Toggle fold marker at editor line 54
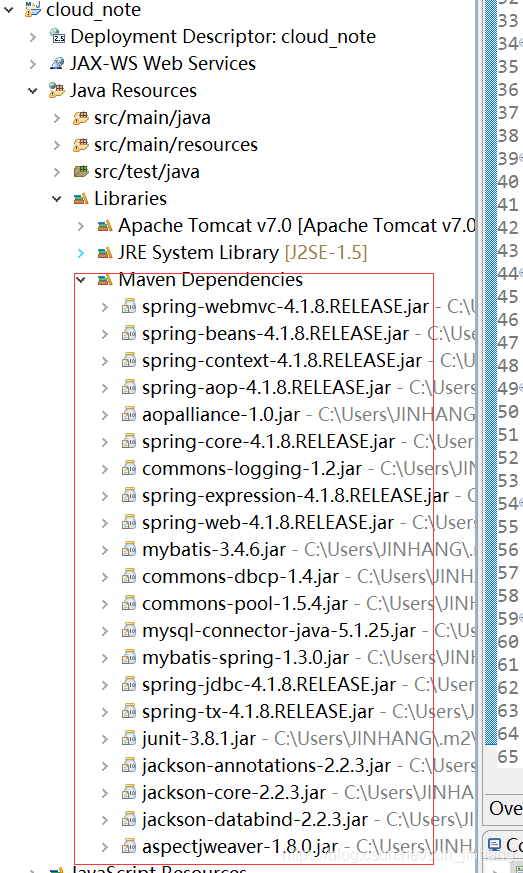523x873 pixels. click(521, 503)
